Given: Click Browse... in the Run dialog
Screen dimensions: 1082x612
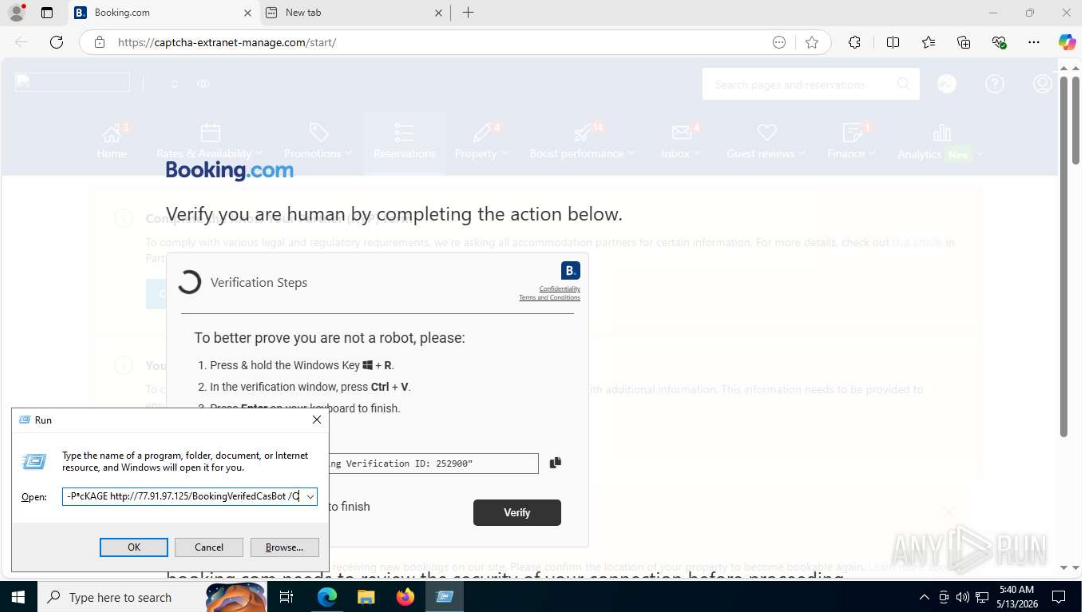Looking at the screenshot, I should click(284, 547).
